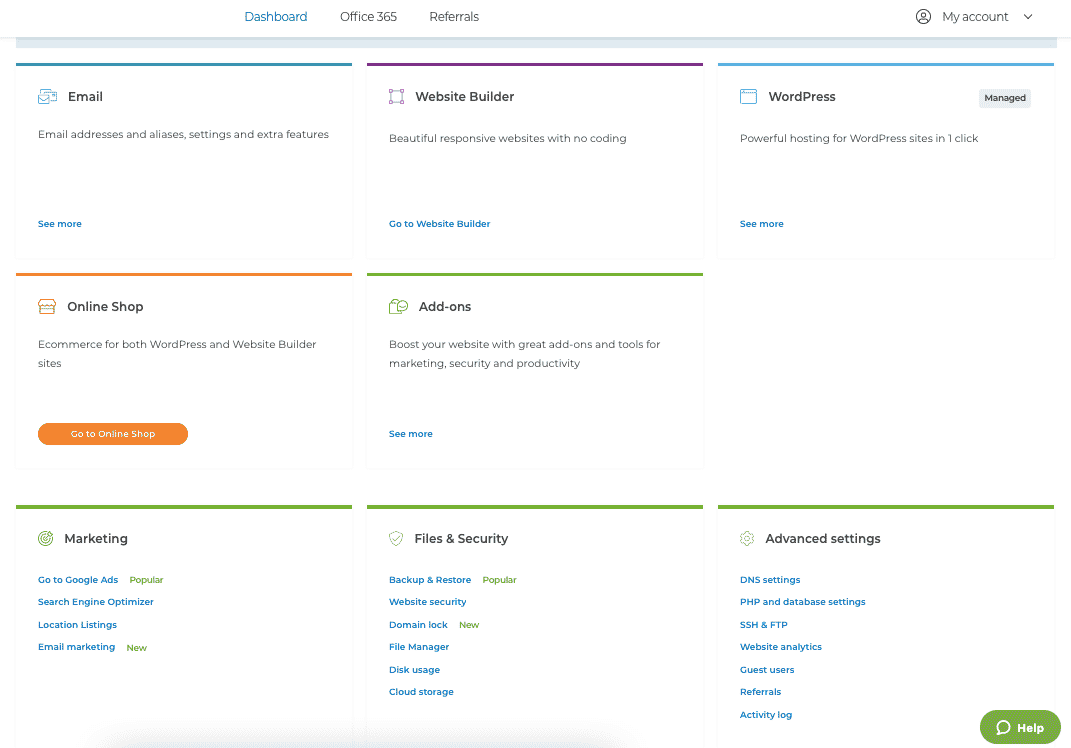Open Backup & Restore

(430, 580)
